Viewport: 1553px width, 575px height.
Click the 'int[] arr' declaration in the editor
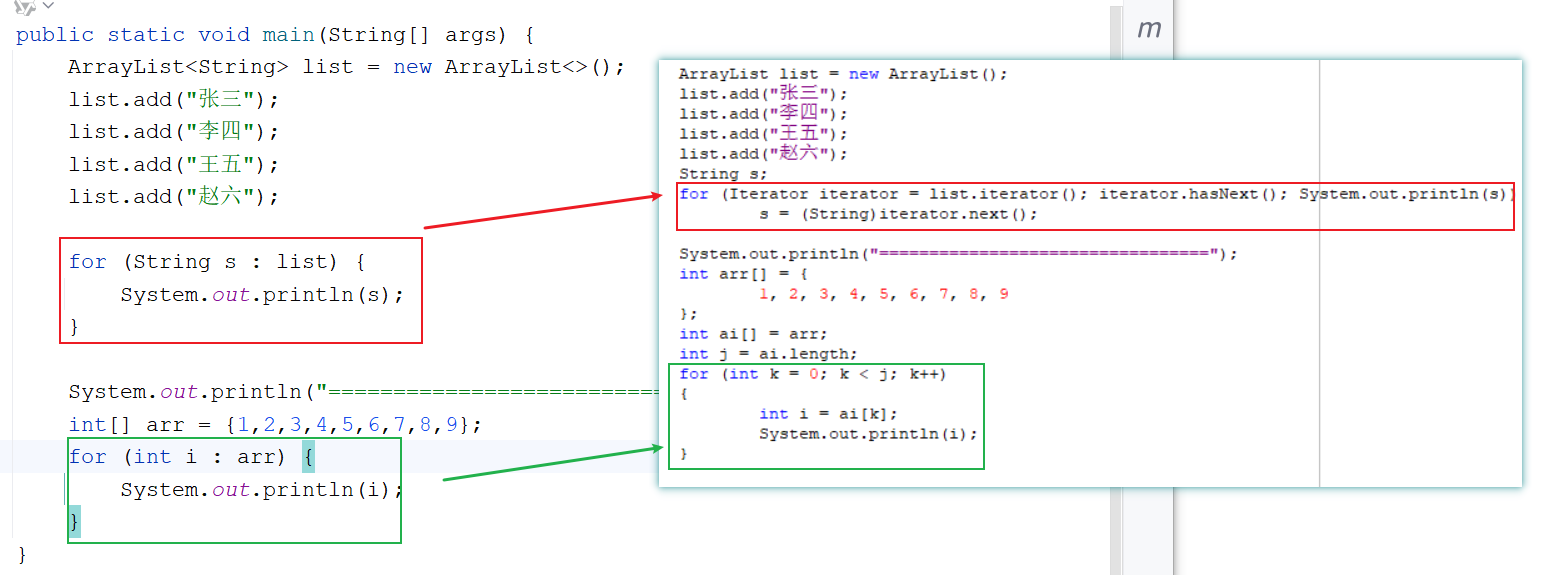point(119,425)
